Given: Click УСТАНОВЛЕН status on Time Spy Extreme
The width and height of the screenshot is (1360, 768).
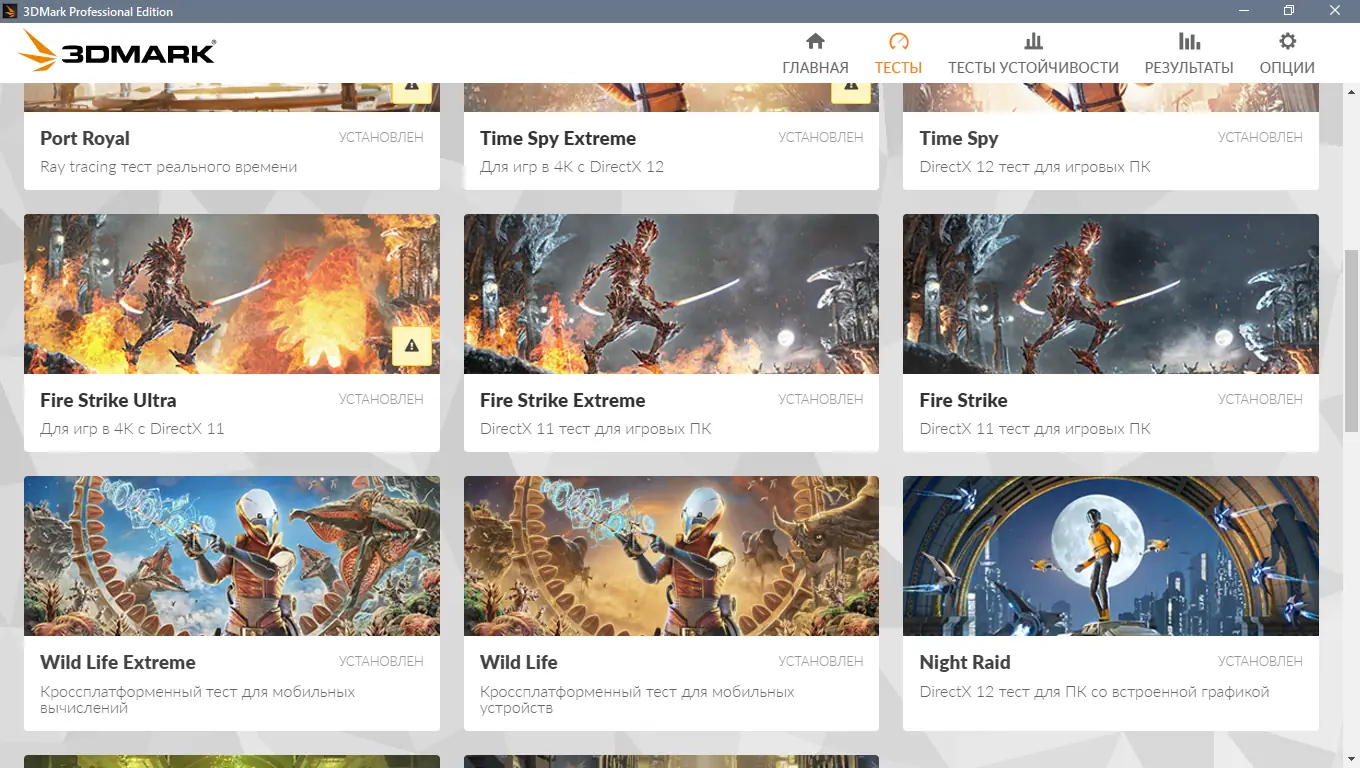Looking at the screenshot, I should [x=821, y=137].
